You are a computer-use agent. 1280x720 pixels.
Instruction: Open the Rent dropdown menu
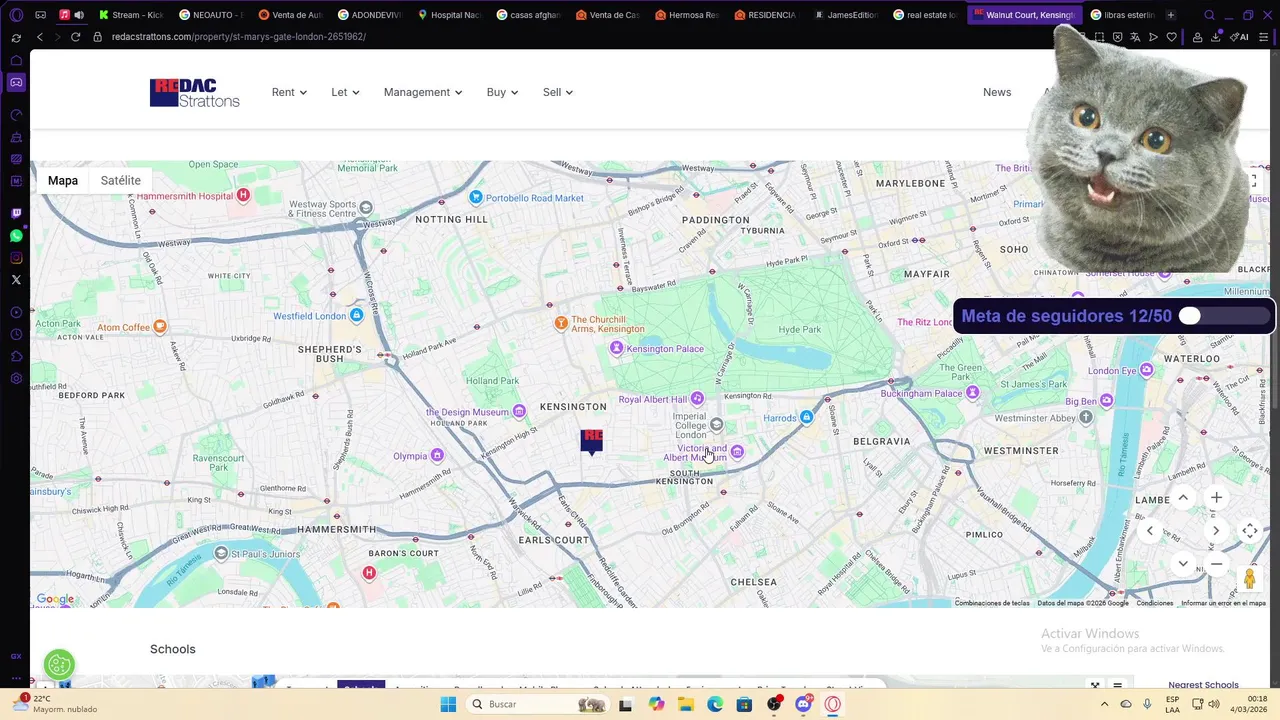coord(289,92)
